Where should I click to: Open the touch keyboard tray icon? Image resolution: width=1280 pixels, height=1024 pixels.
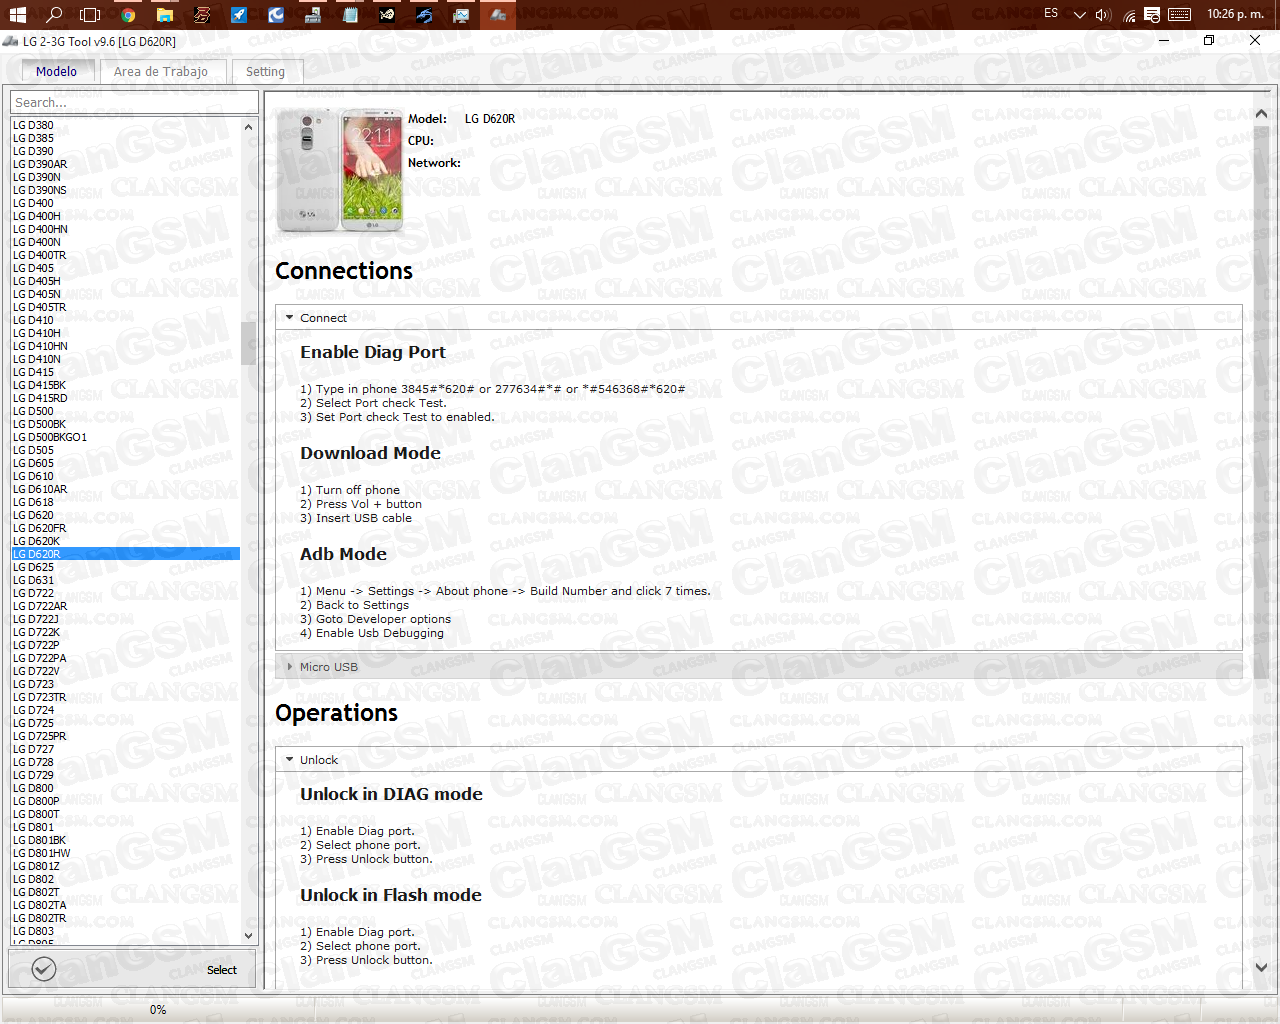[1180, 14]
